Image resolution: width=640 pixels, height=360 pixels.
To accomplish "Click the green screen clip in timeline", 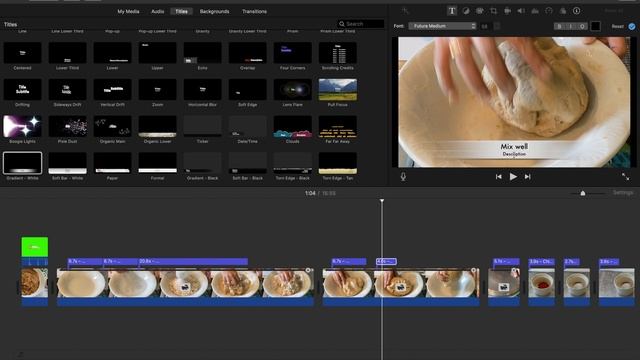I will click(35, 247).
